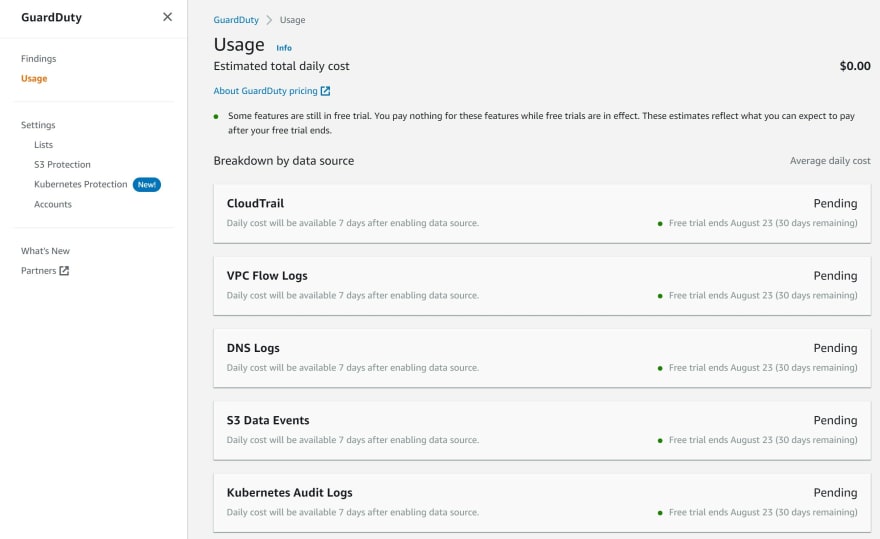The width and height of the screenshot is (880, 539).
Task: Open What's New page
Action: pyautogui.click(x=45, y=251)
